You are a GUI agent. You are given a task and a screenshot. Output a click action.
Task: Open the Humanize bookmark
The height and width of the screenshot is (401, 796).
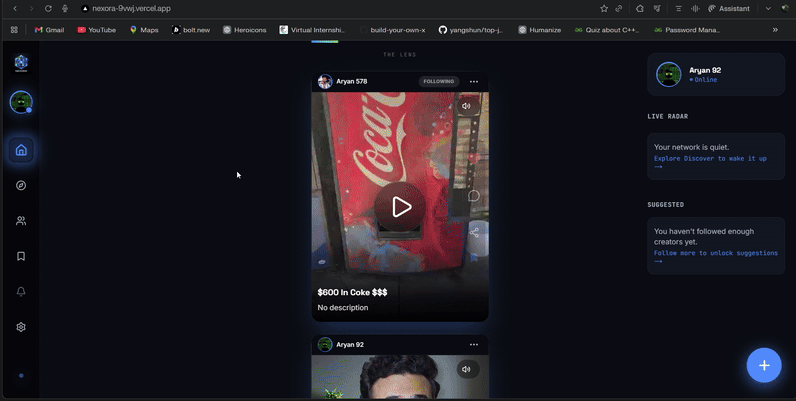coord(540,30)
